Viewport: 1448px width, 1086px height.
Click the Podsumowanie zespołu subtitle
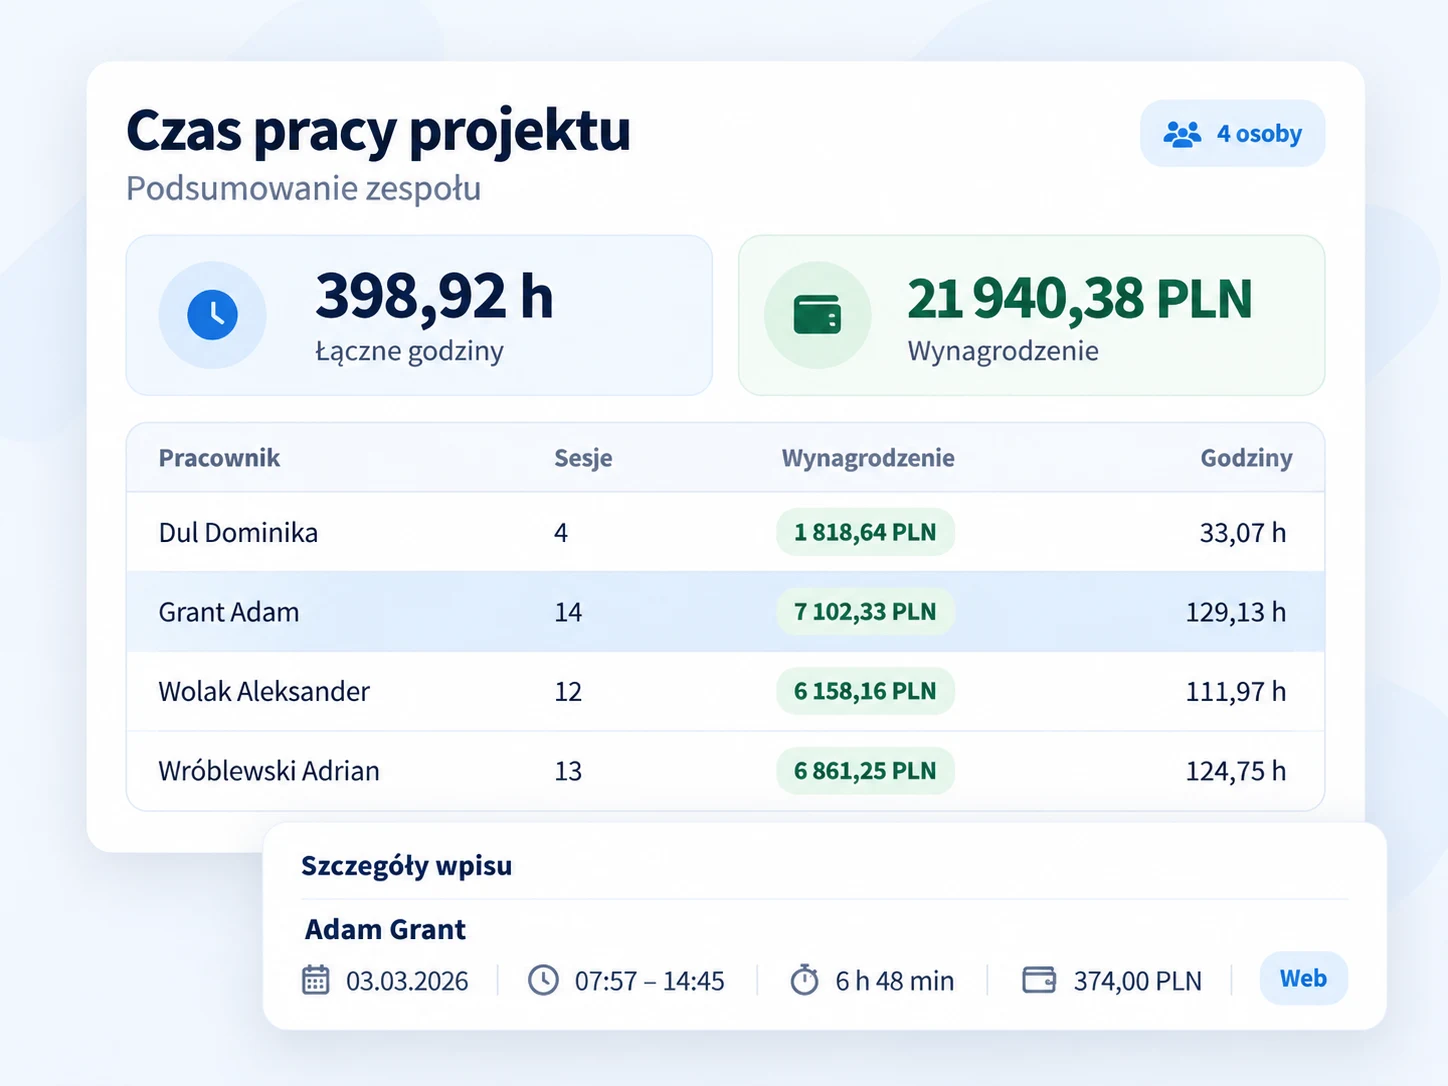[x=303, y=189]
